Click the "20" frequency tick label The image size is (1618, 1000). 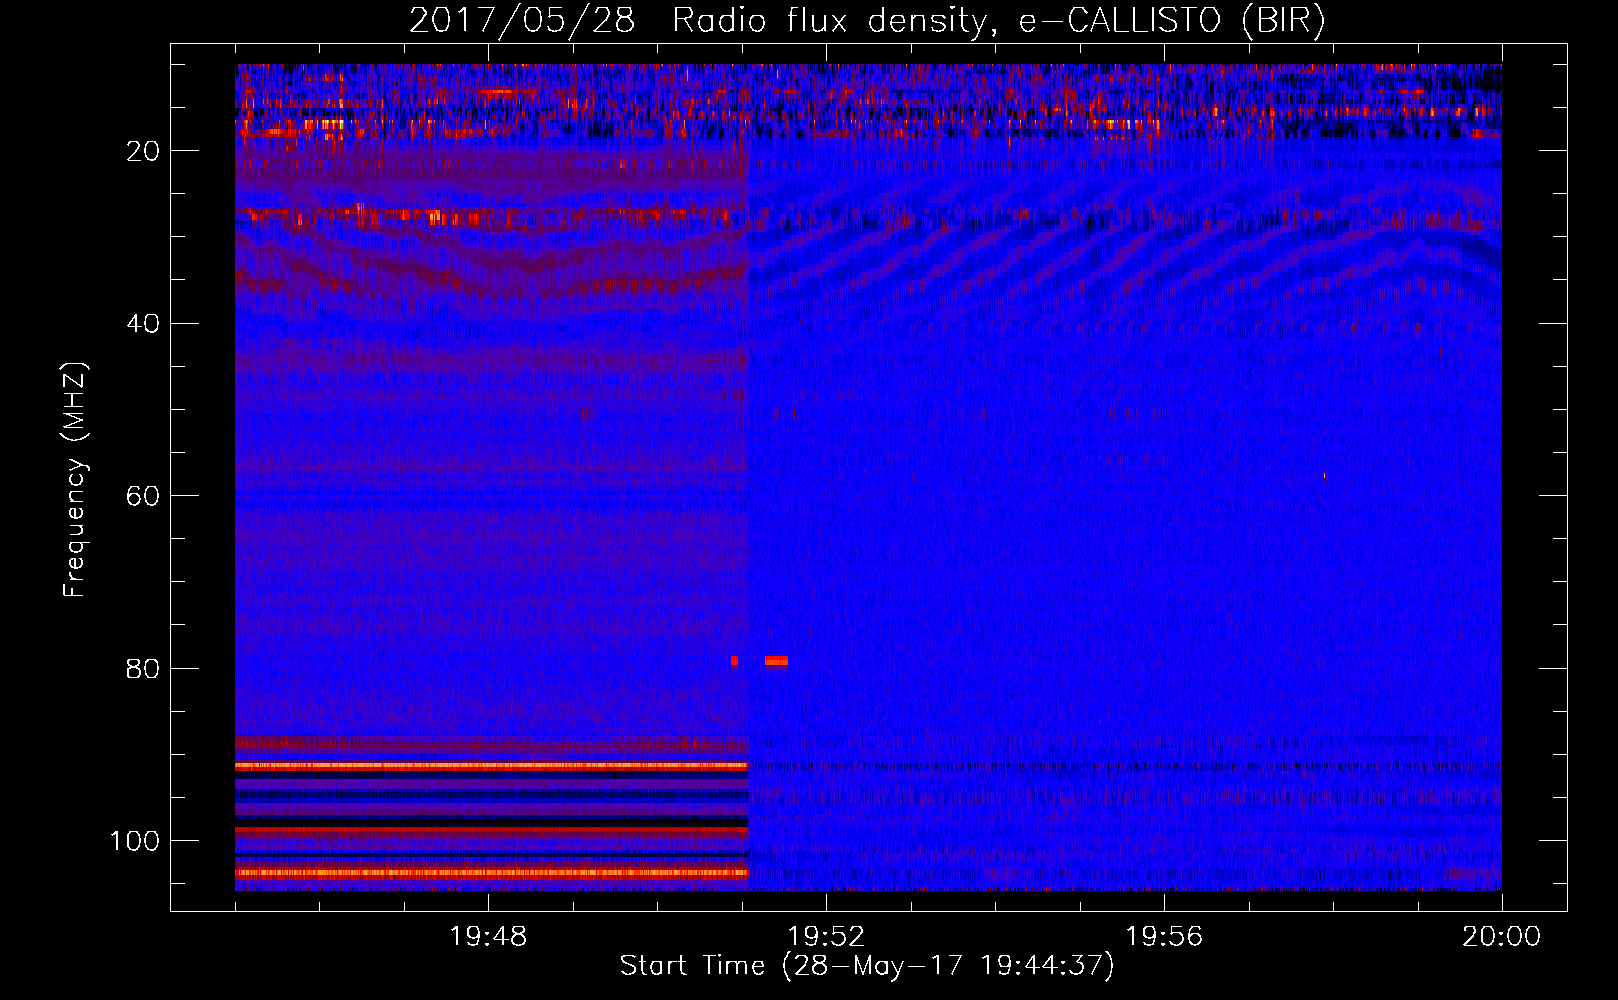pos(143,151)
